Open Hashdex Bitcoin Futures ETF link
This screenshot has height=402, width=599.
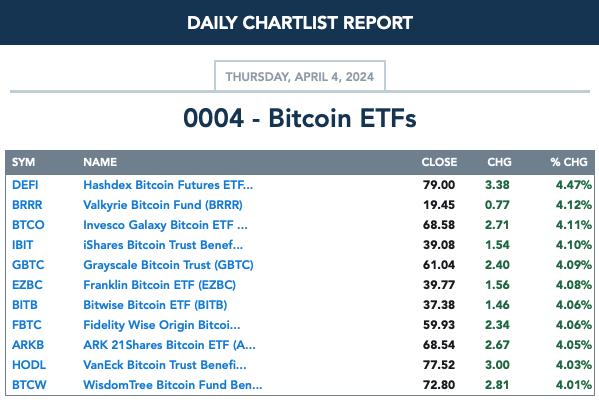point(168,185)
